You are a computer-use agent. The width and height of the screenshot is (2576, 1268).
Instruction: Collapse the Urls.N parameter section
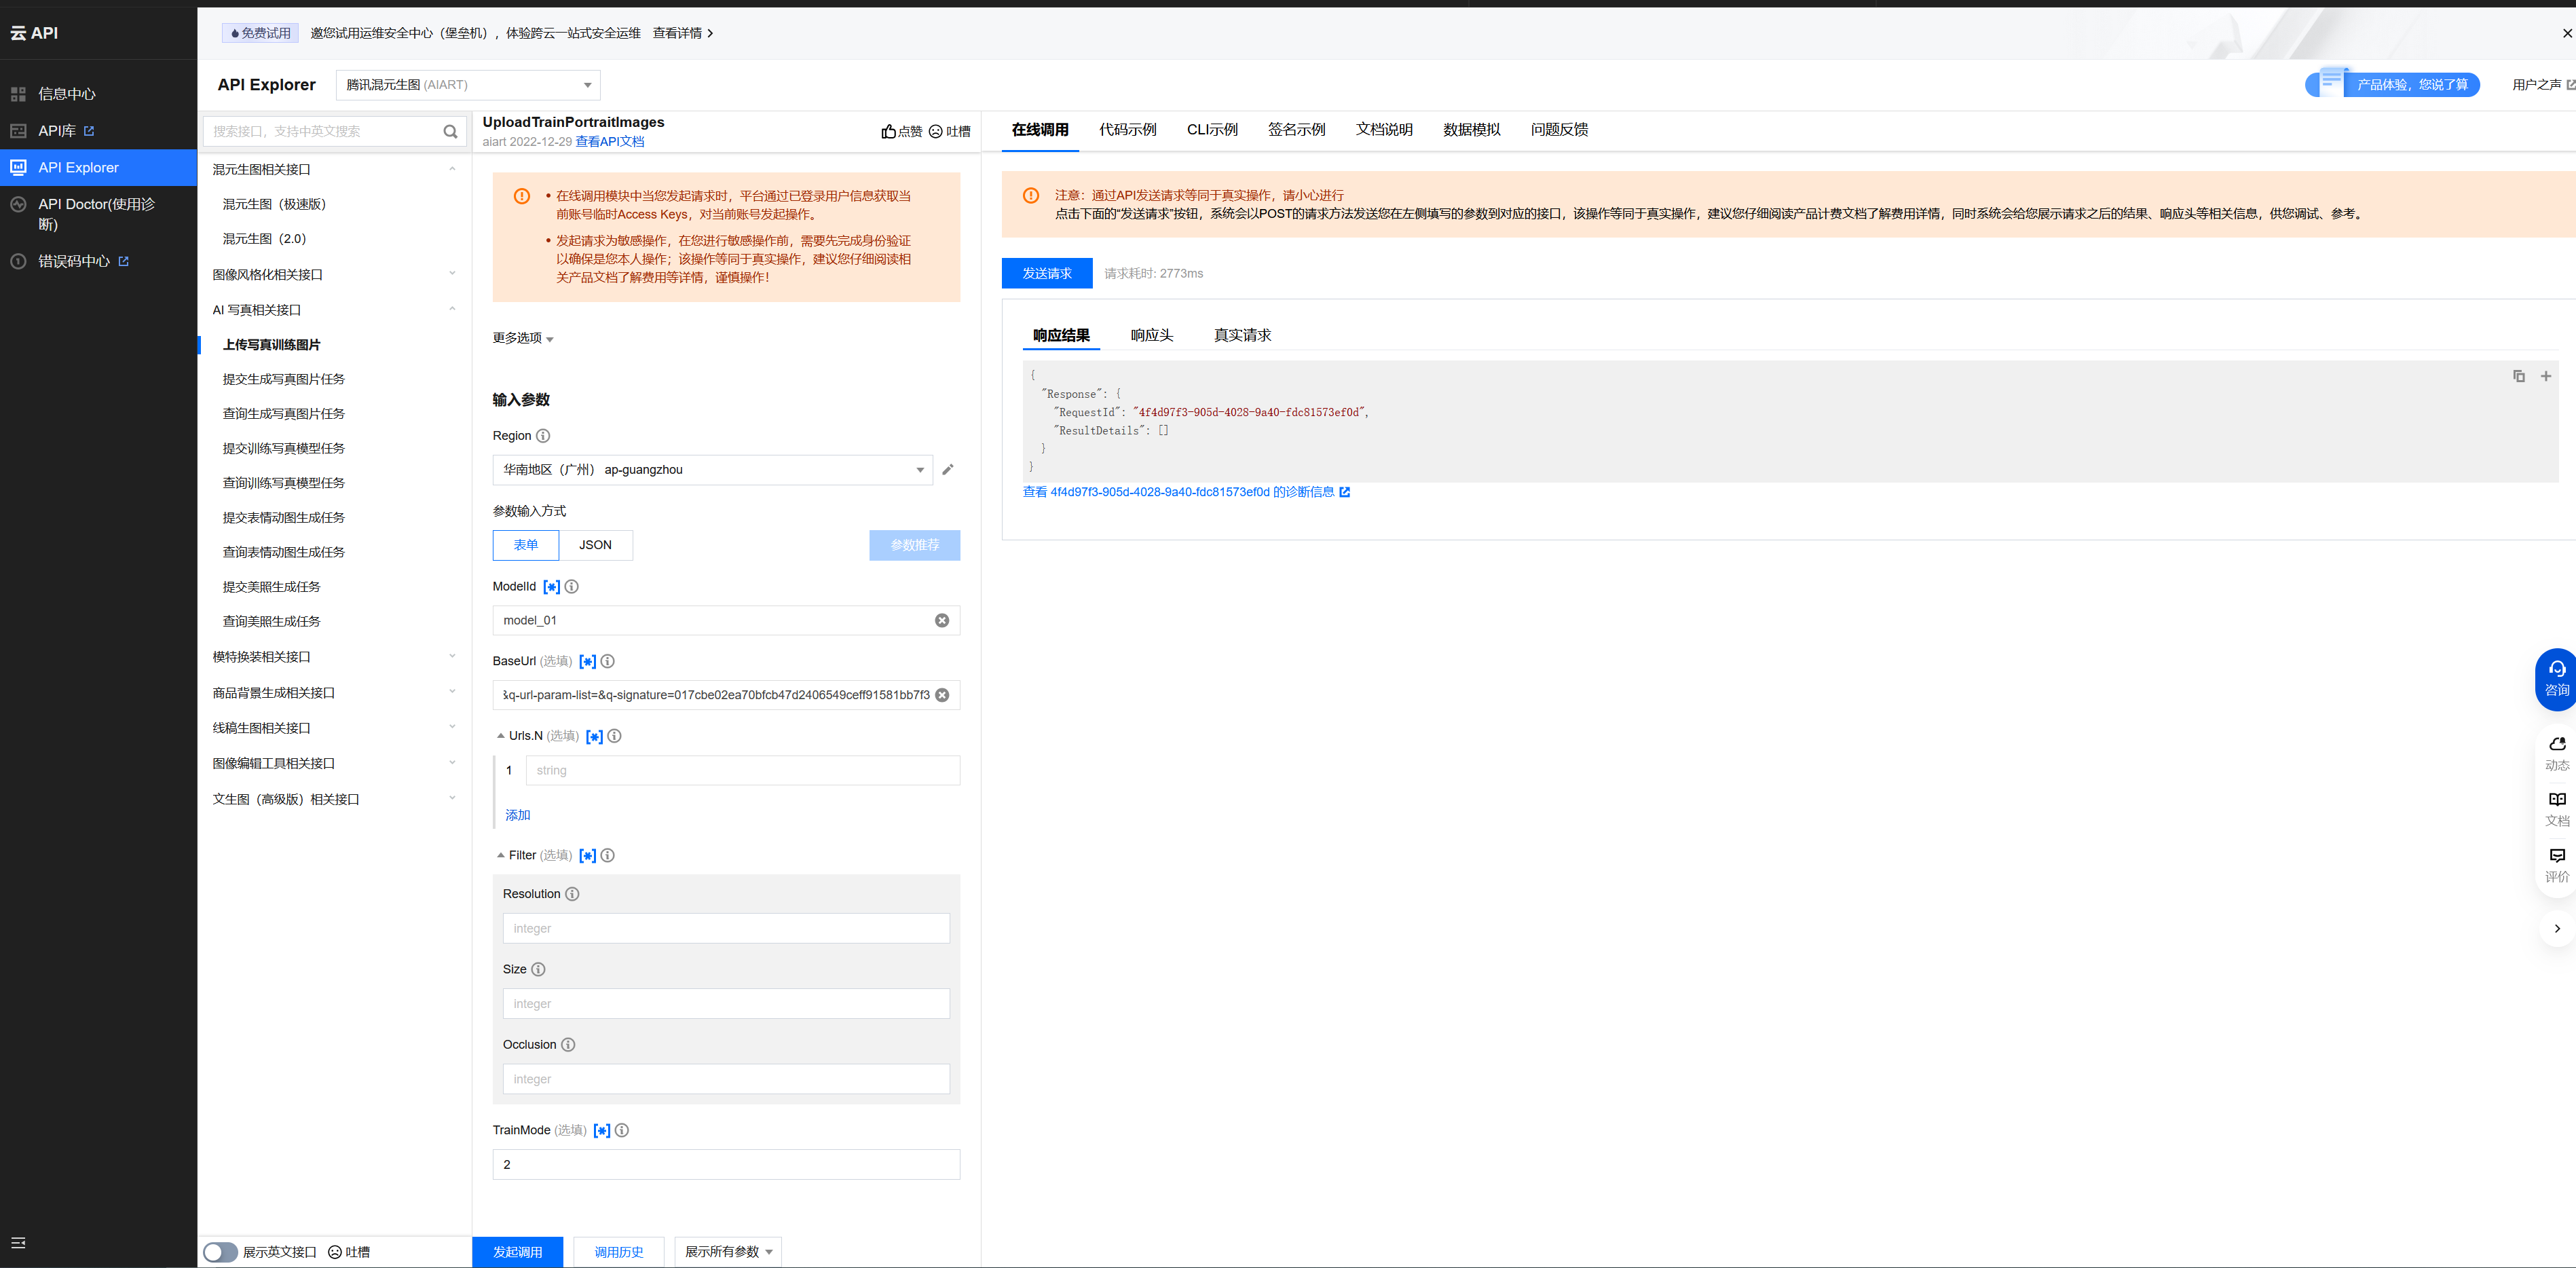(x=501, y=736)
